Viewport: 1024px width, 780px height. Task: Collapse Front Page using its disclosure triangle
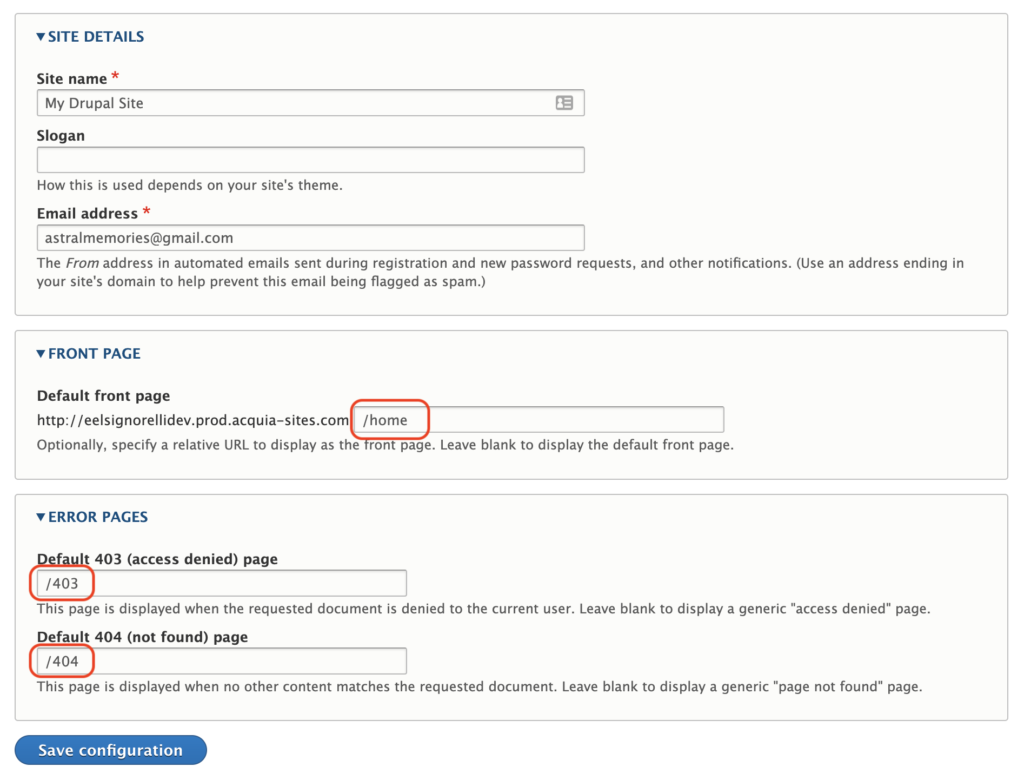pyautogui.click(x=41, y=353)
